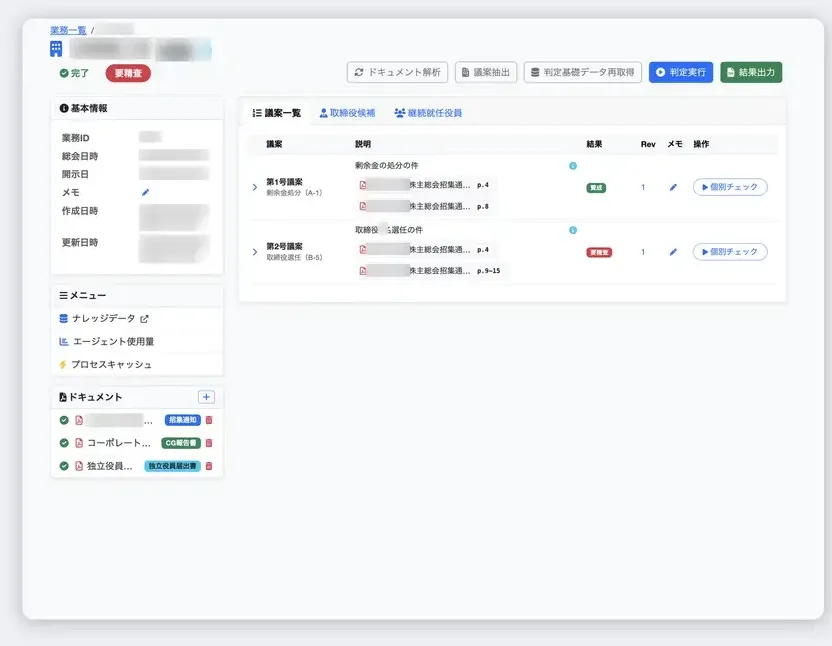Image resolution: width=832 pixels, height=646 pixels.
Task: Click PDF icon of 独立役員 document
Action: [79, 466]
